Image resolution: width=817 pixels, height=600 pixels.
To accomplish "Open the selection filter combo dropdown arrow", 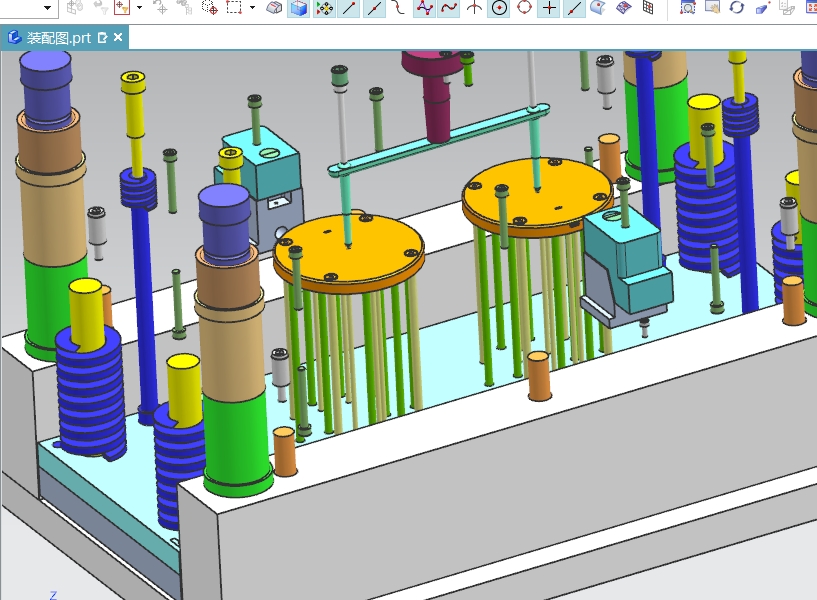I will (x=47, y=7).
